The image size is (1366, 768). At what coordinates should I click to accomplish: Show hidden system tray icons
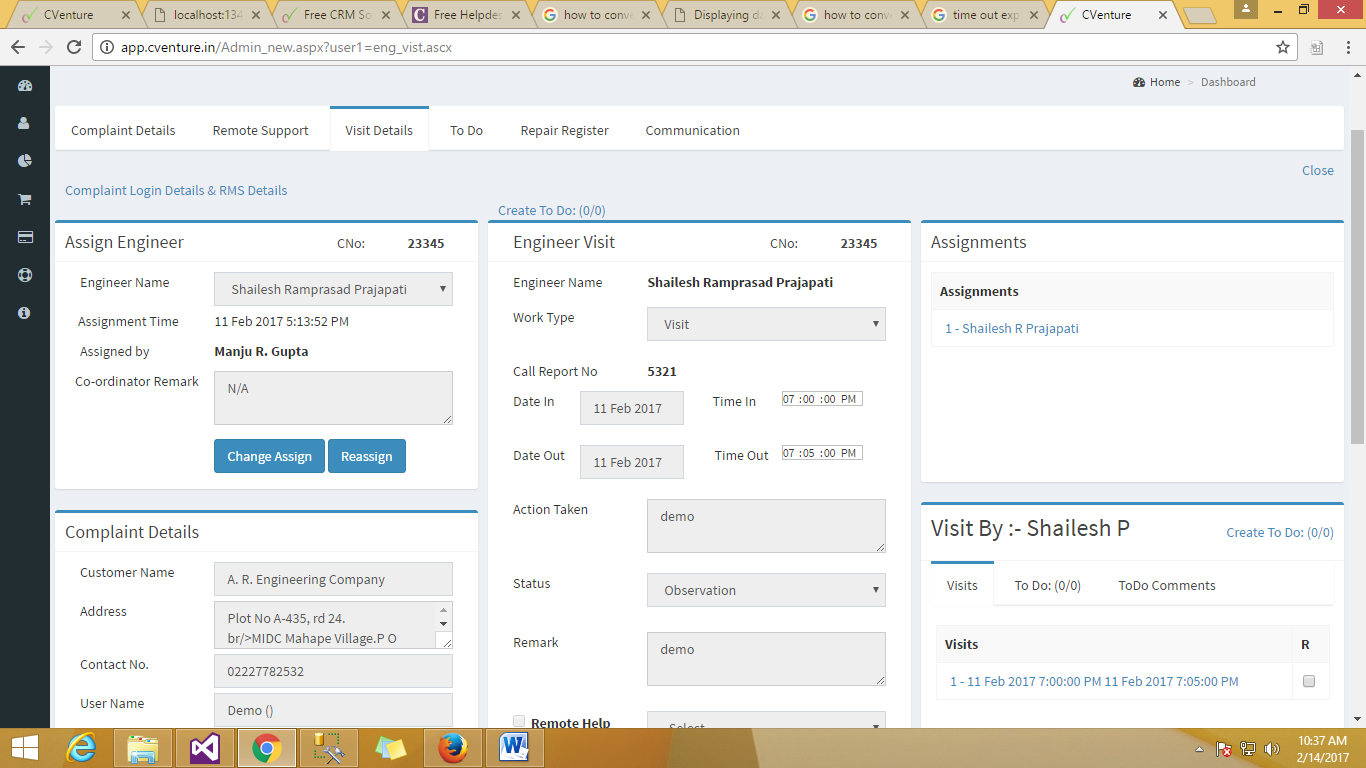click(1199, 748)
